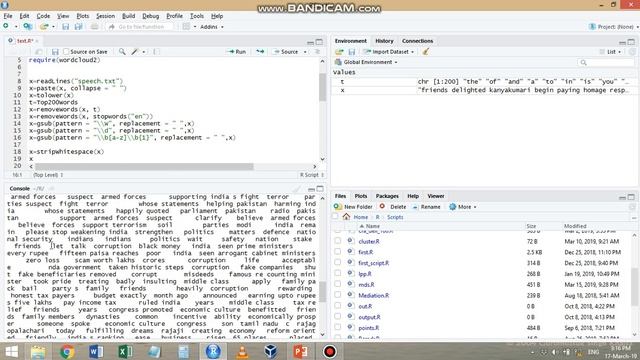
Task: Click the Print icon in main toolbar
Action: pos(94,27)
